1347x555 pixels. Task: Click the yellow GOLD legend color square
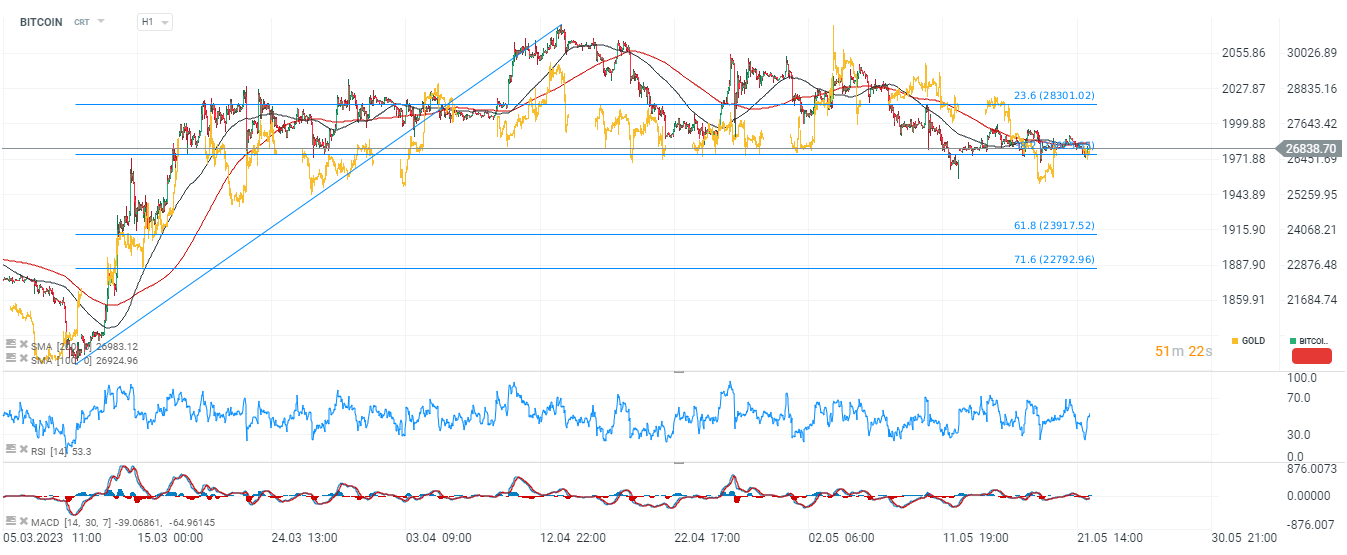(1235, 341)
